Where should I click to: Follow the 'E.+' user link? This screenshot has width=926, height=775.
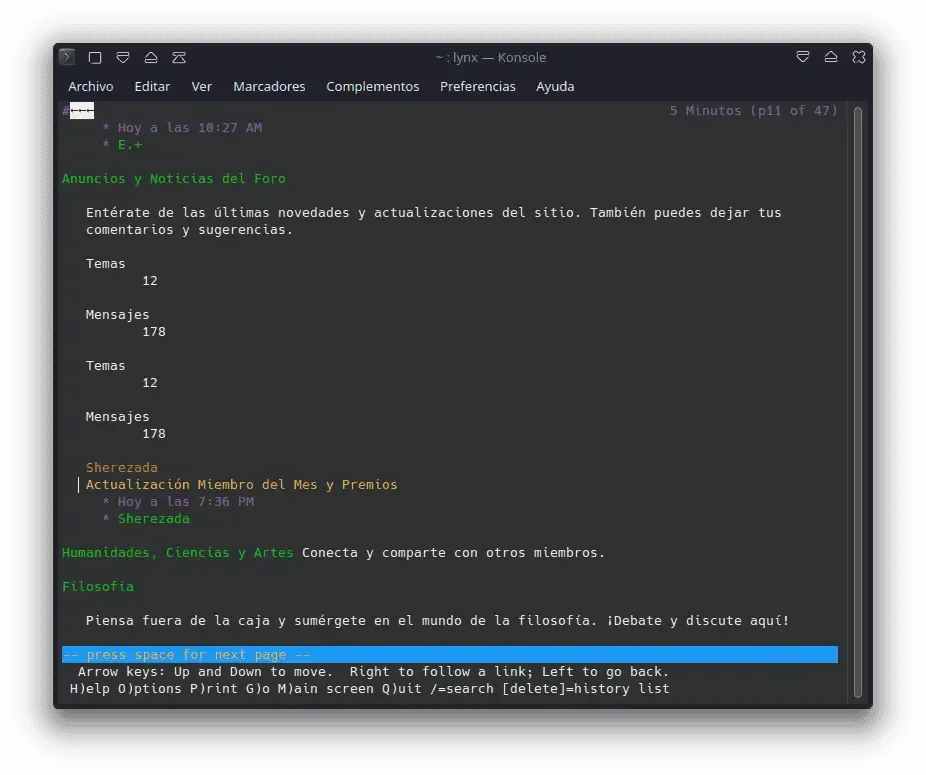[130, 145]
